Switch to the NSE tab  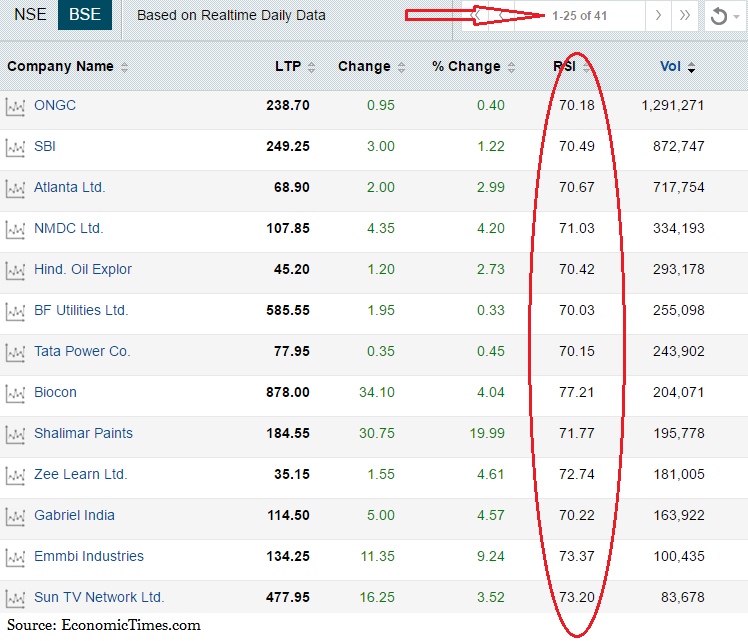30,15
